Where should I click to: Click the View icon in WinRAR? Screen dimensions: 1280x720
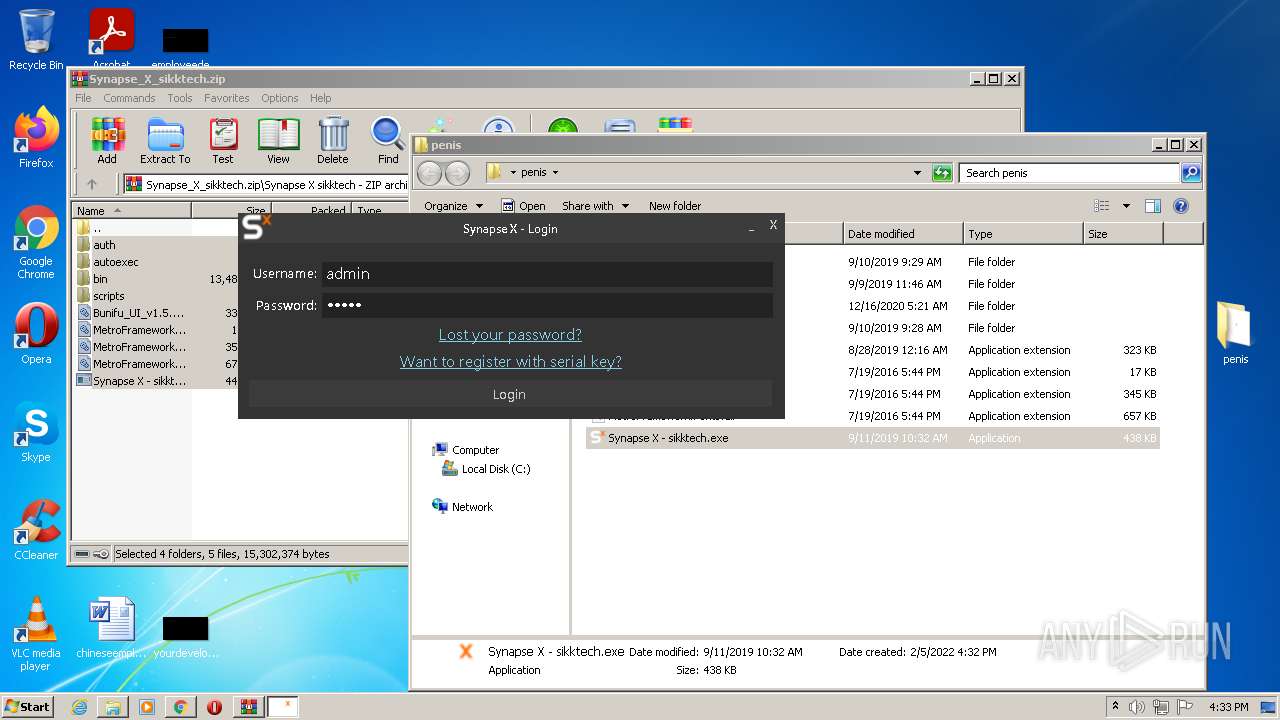pyautogui.click(x=278, y=140)
